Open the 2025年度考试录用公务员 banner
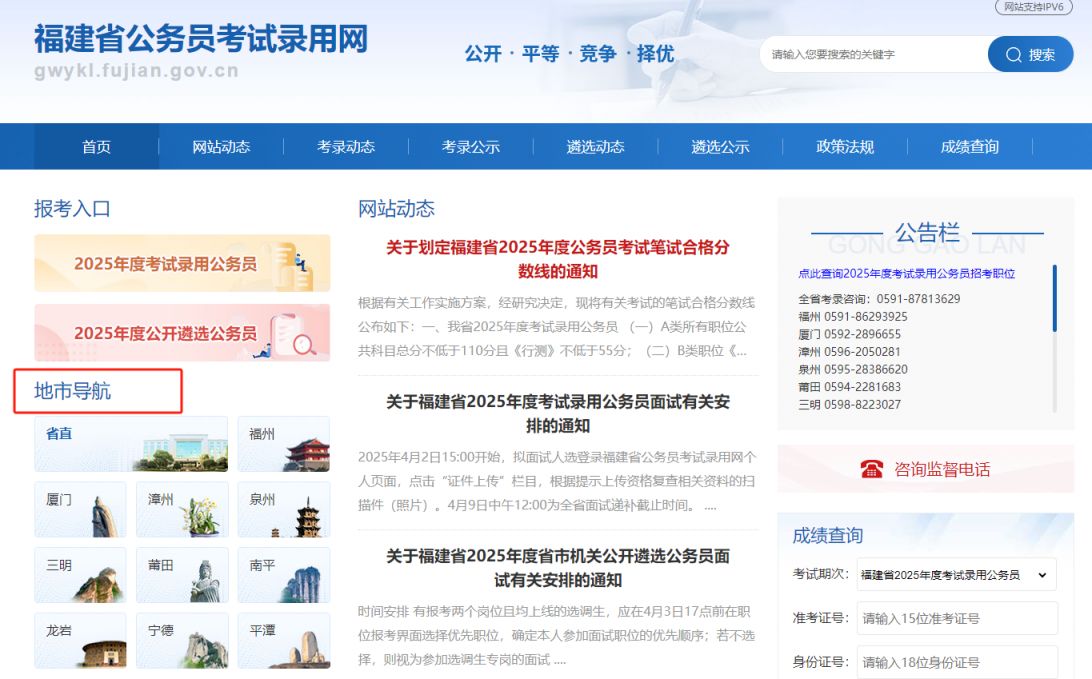The image size is (1092, 679). coord(182,264)
